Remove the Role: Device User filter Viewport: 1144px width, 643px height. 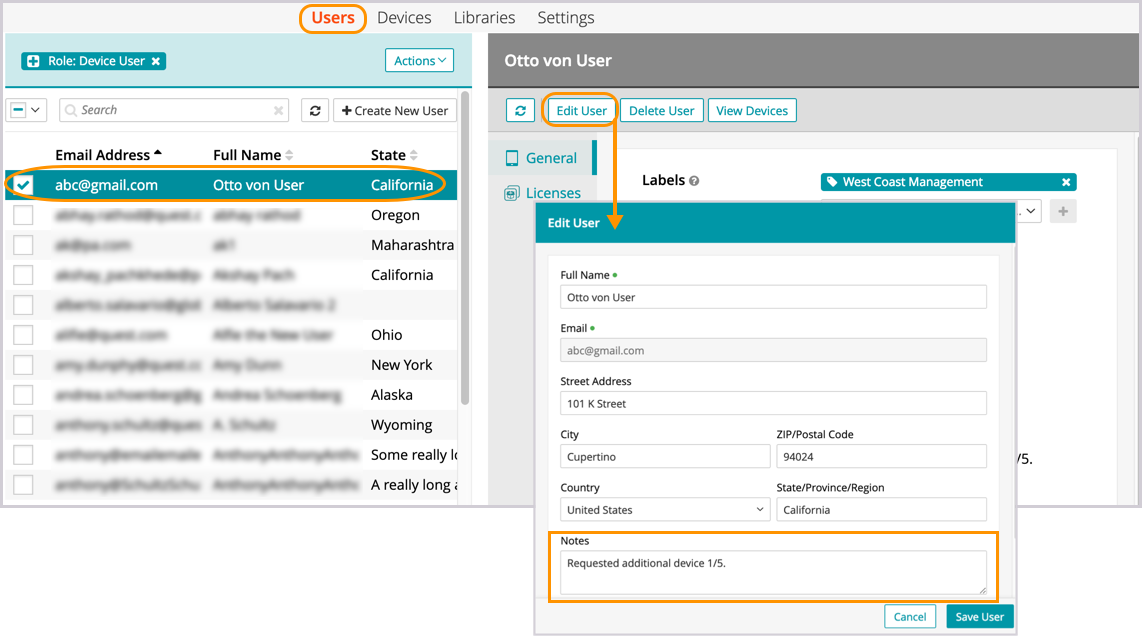[156, 61]
